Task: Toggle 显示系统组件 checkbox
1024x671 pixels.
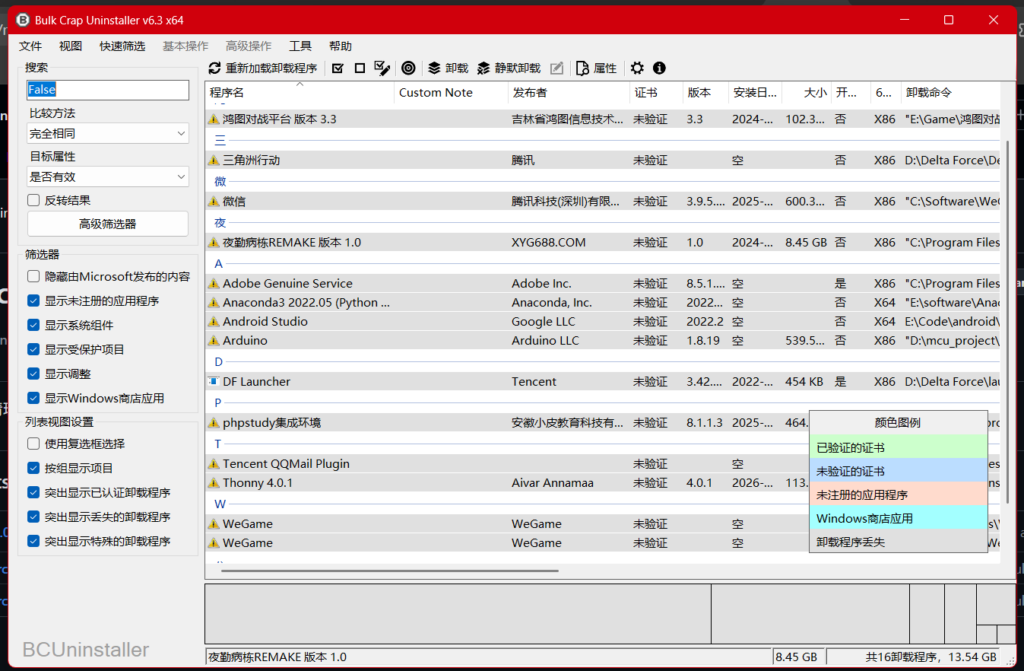Action: pos(33,325)
